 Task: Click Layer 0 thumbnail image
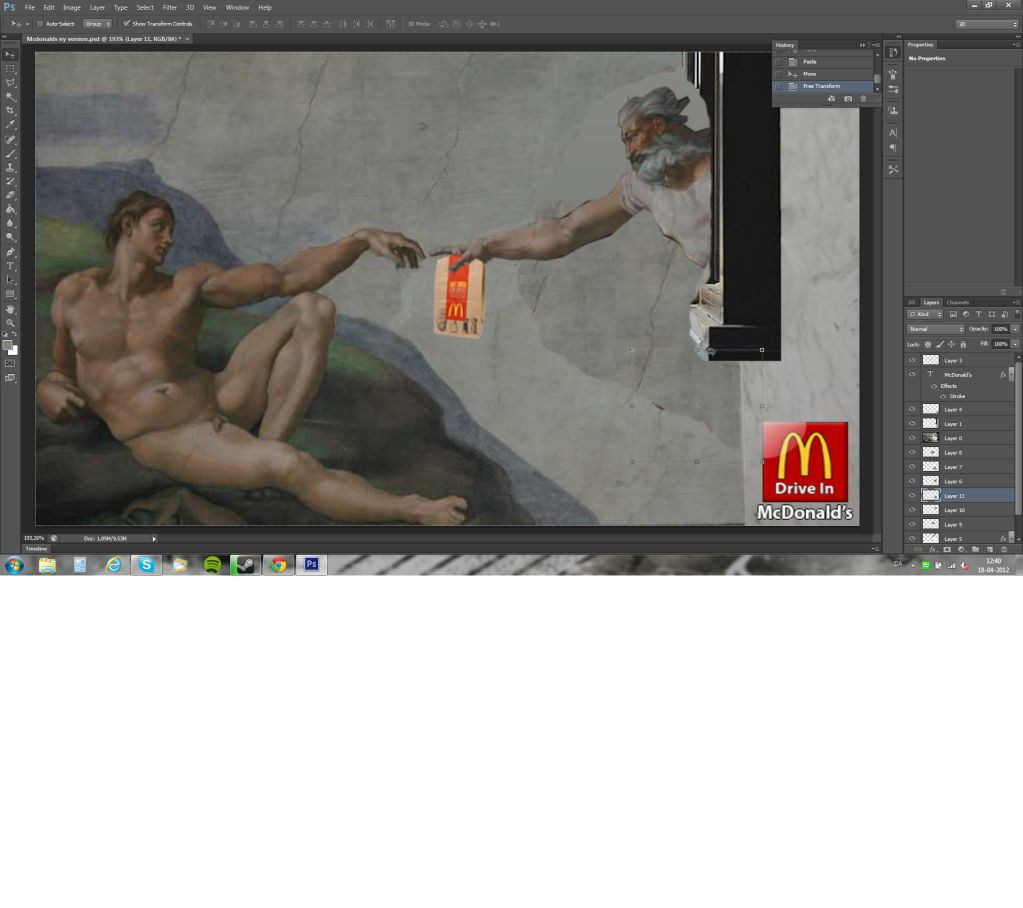pyautogui.click(x=931, y=438)
